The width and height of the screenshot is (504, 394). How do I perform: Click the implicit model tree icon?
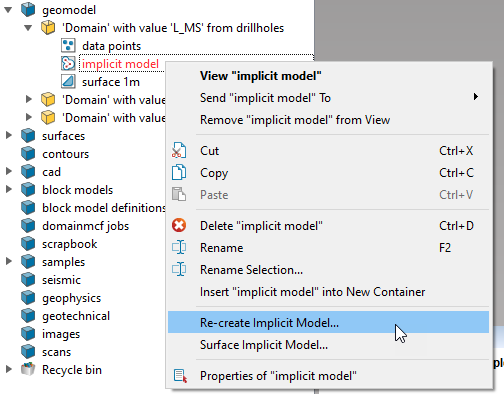click(x=68, y=64)
